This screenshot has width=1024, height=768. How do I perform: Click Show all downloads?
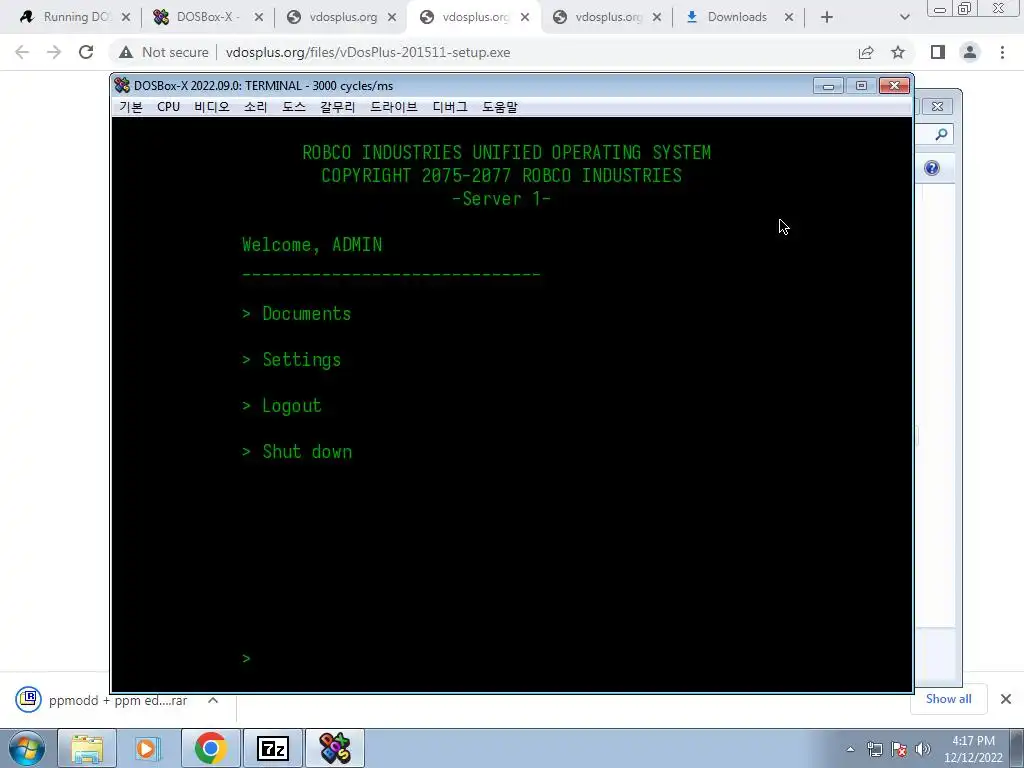948,699
